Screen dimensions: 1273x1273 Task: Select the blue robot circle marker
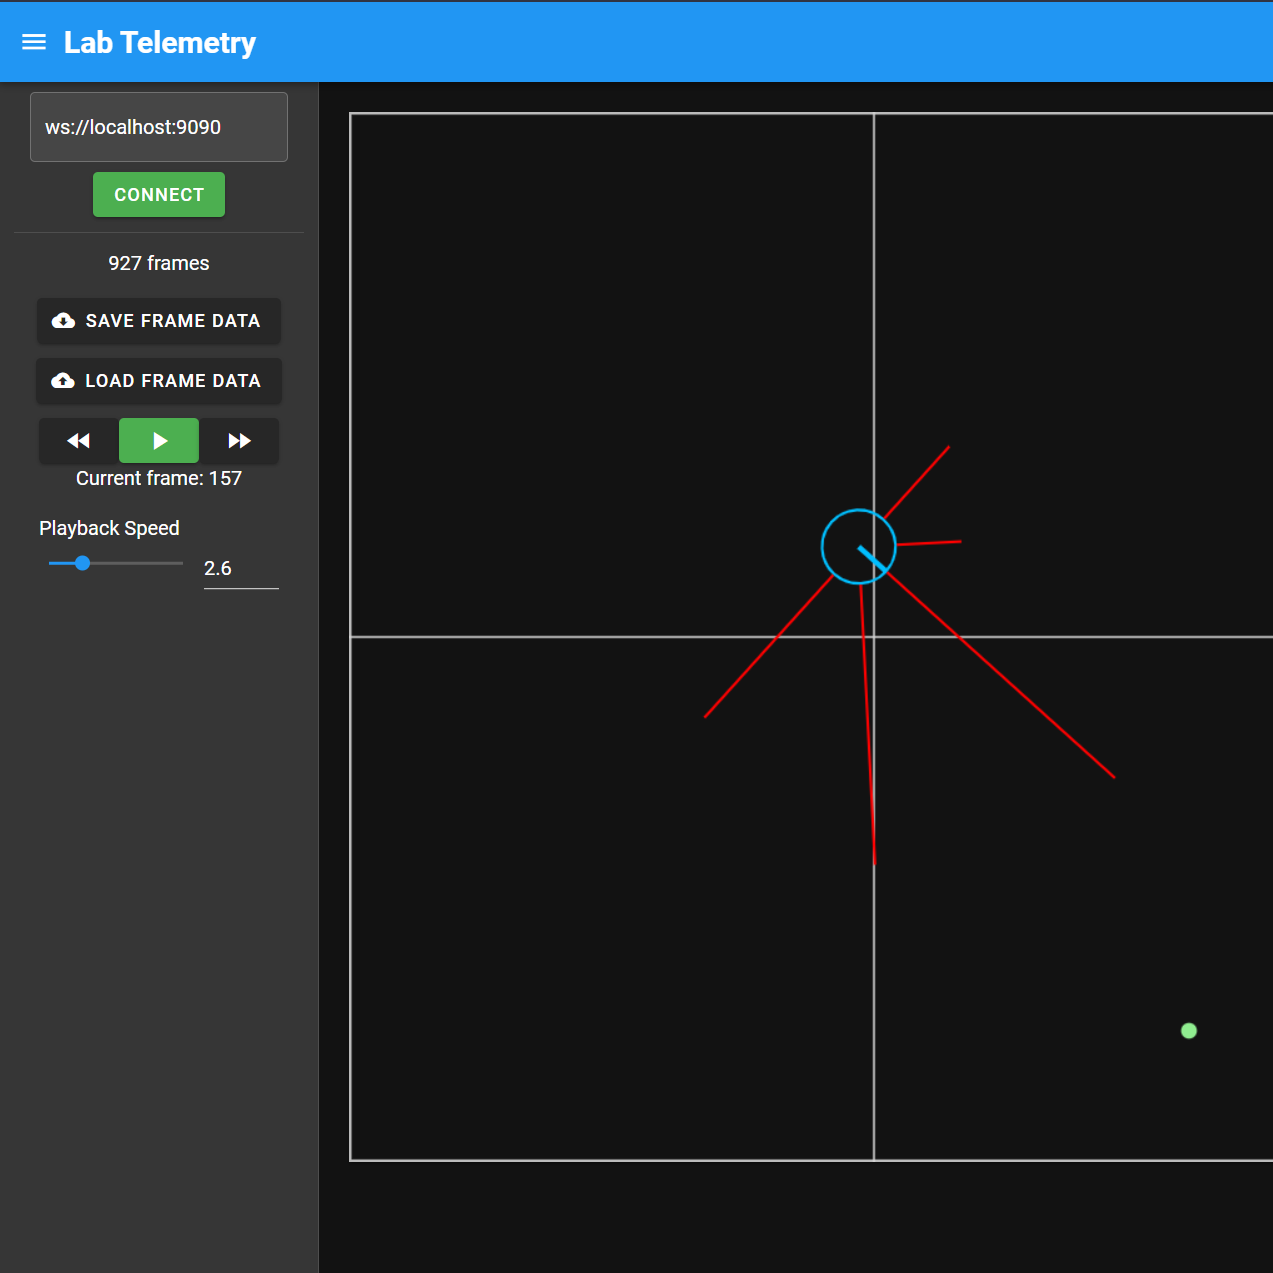tap(858, 546)
